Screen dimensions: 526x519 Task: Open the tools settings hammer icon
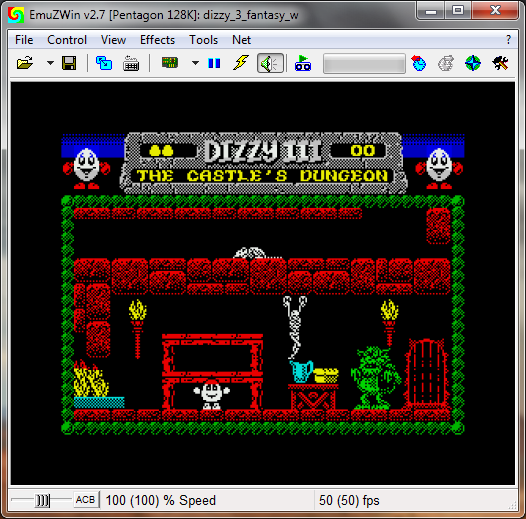coord(500,63)
